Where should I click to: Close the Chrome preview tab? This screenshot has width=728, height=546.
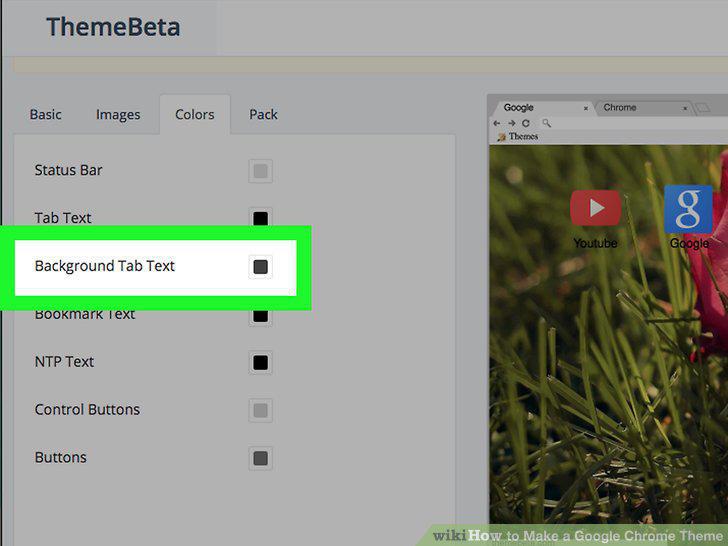coord(685,108)
